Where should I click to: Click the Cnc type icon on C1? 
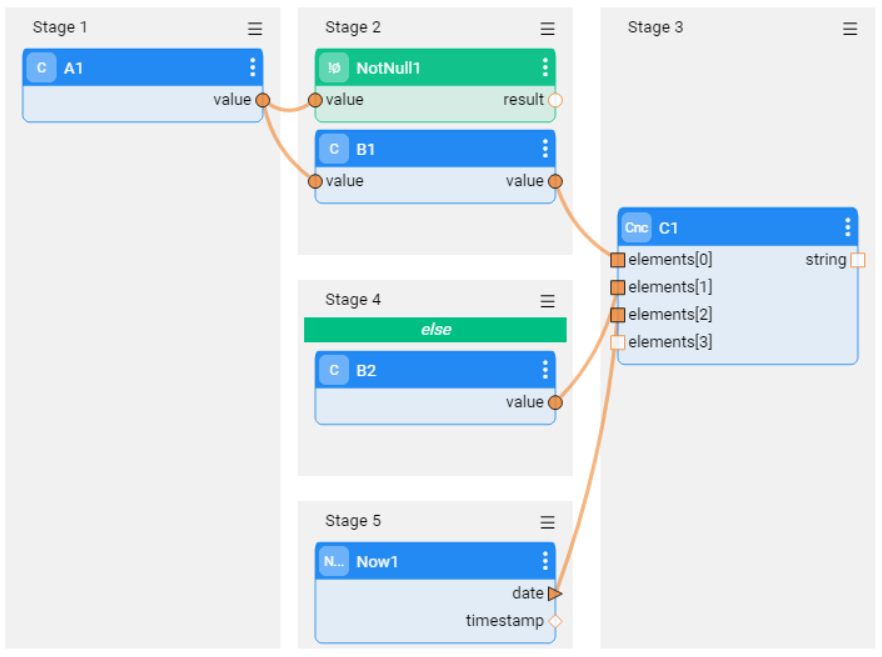(x=637, y=227)
